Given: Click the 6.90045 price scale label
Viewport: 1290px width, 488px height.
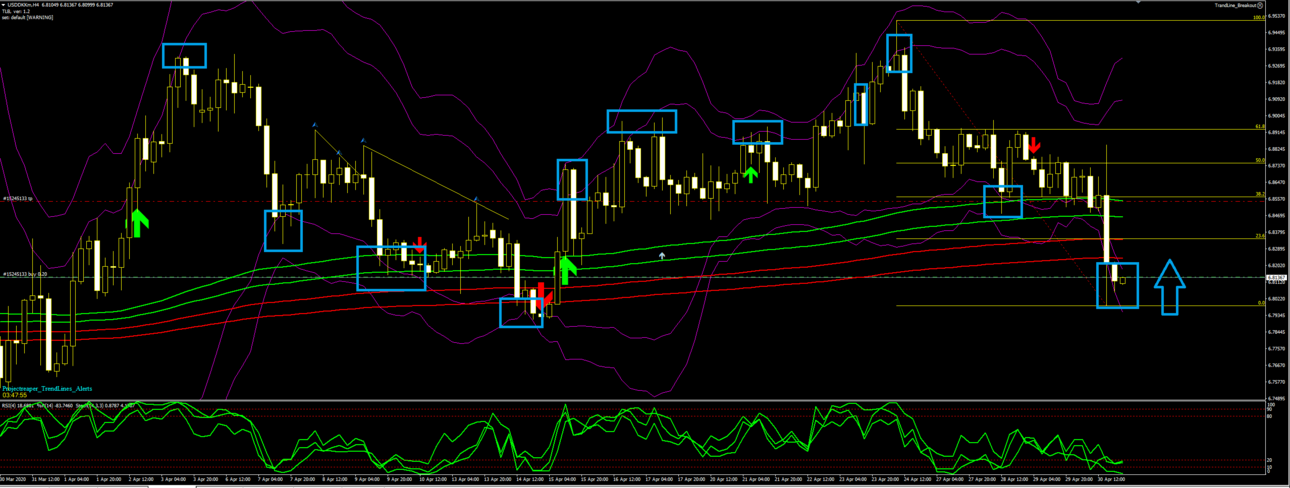Looking at the screenshot, I should [x=1277, y=115].
